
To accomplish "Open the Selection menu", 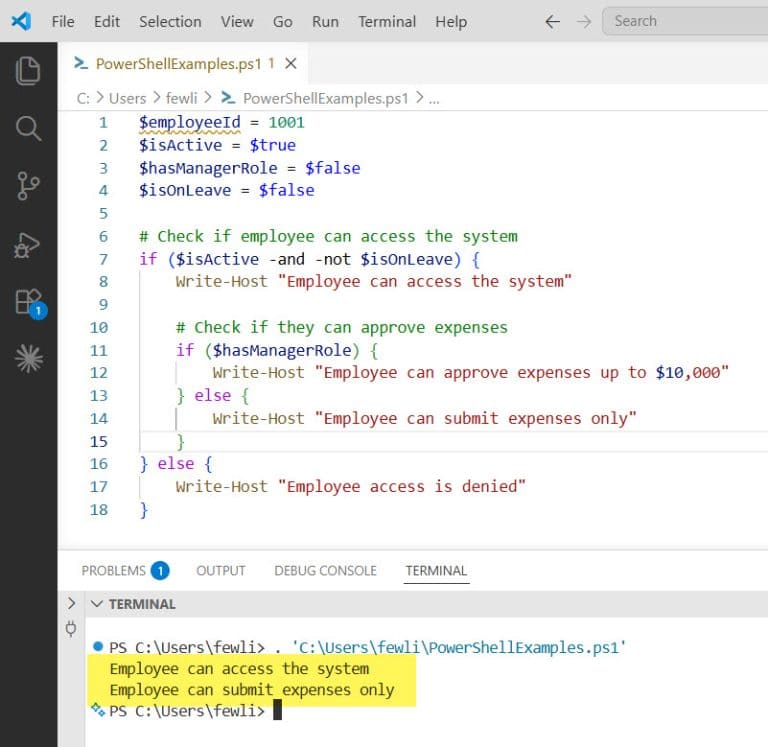I will click(170, 22).
